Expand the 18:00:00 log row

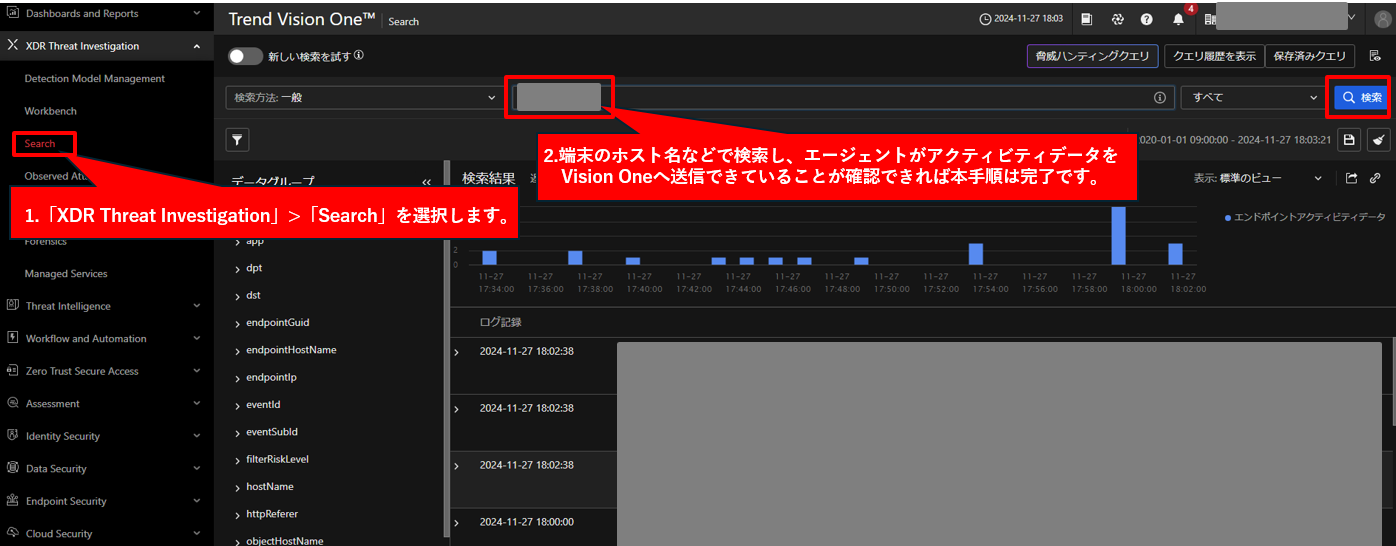point(458,523)
